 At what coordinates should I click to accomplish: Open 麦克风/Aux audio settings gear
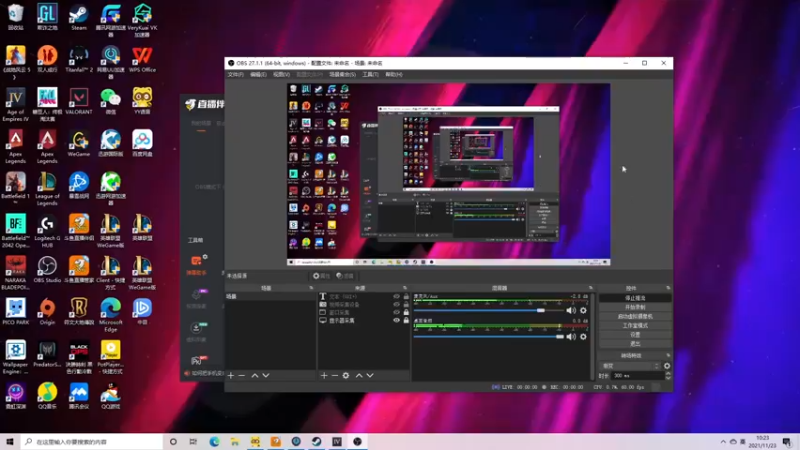tap(583, 310)
